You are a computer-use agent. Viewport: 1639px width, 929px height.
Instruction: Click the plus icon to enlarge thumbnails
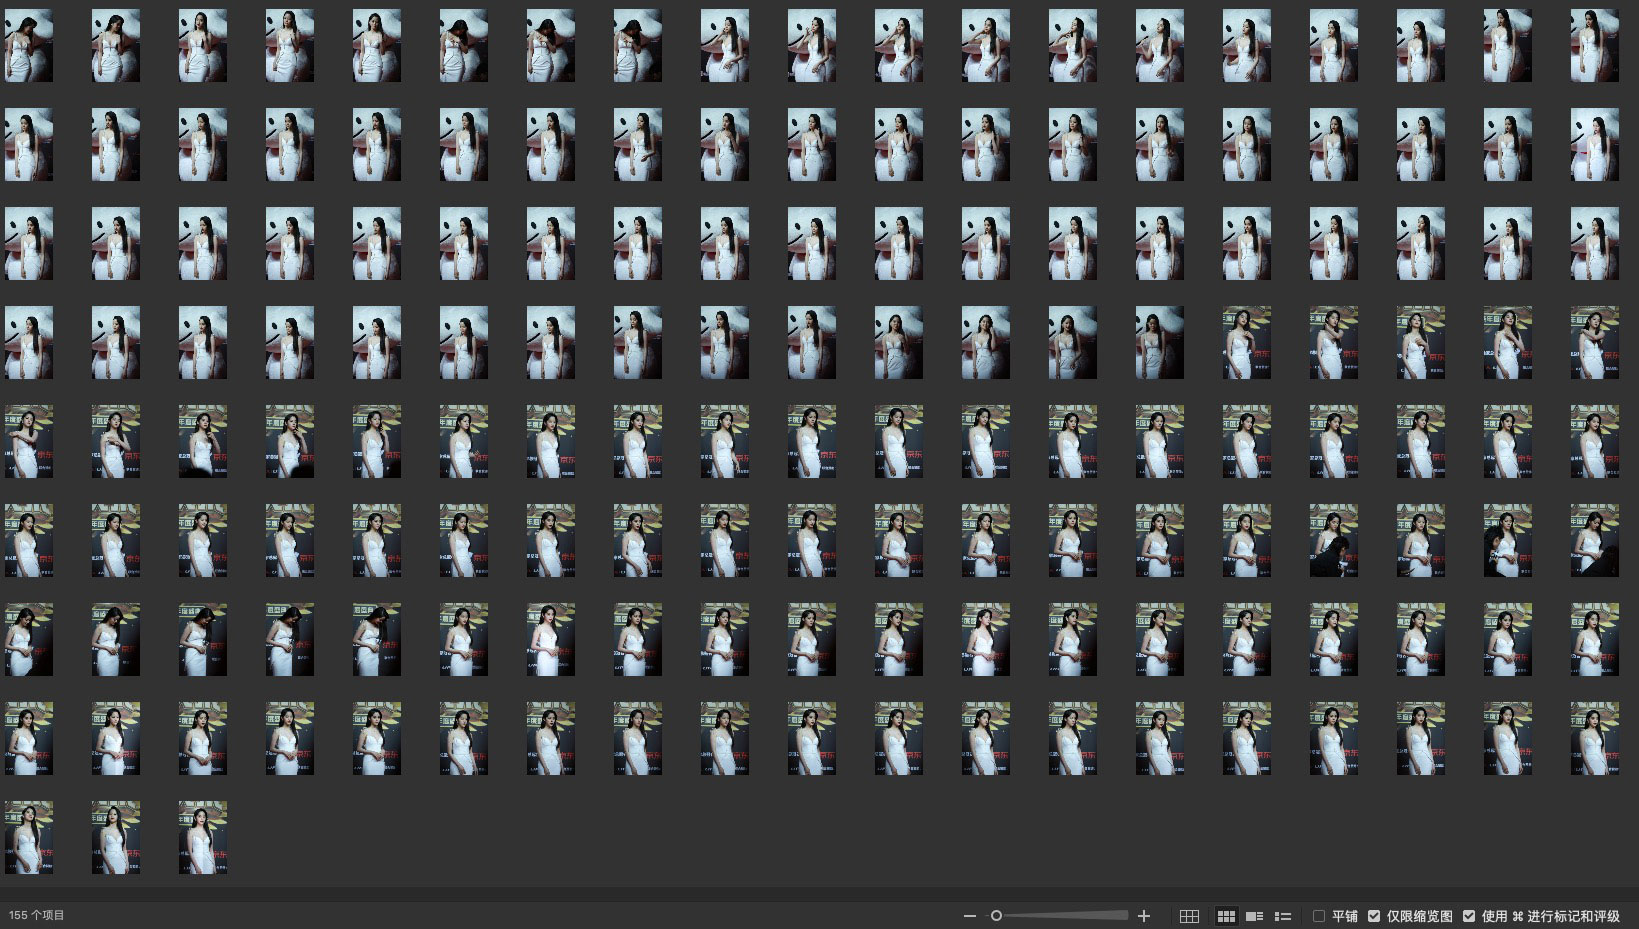1144,916
